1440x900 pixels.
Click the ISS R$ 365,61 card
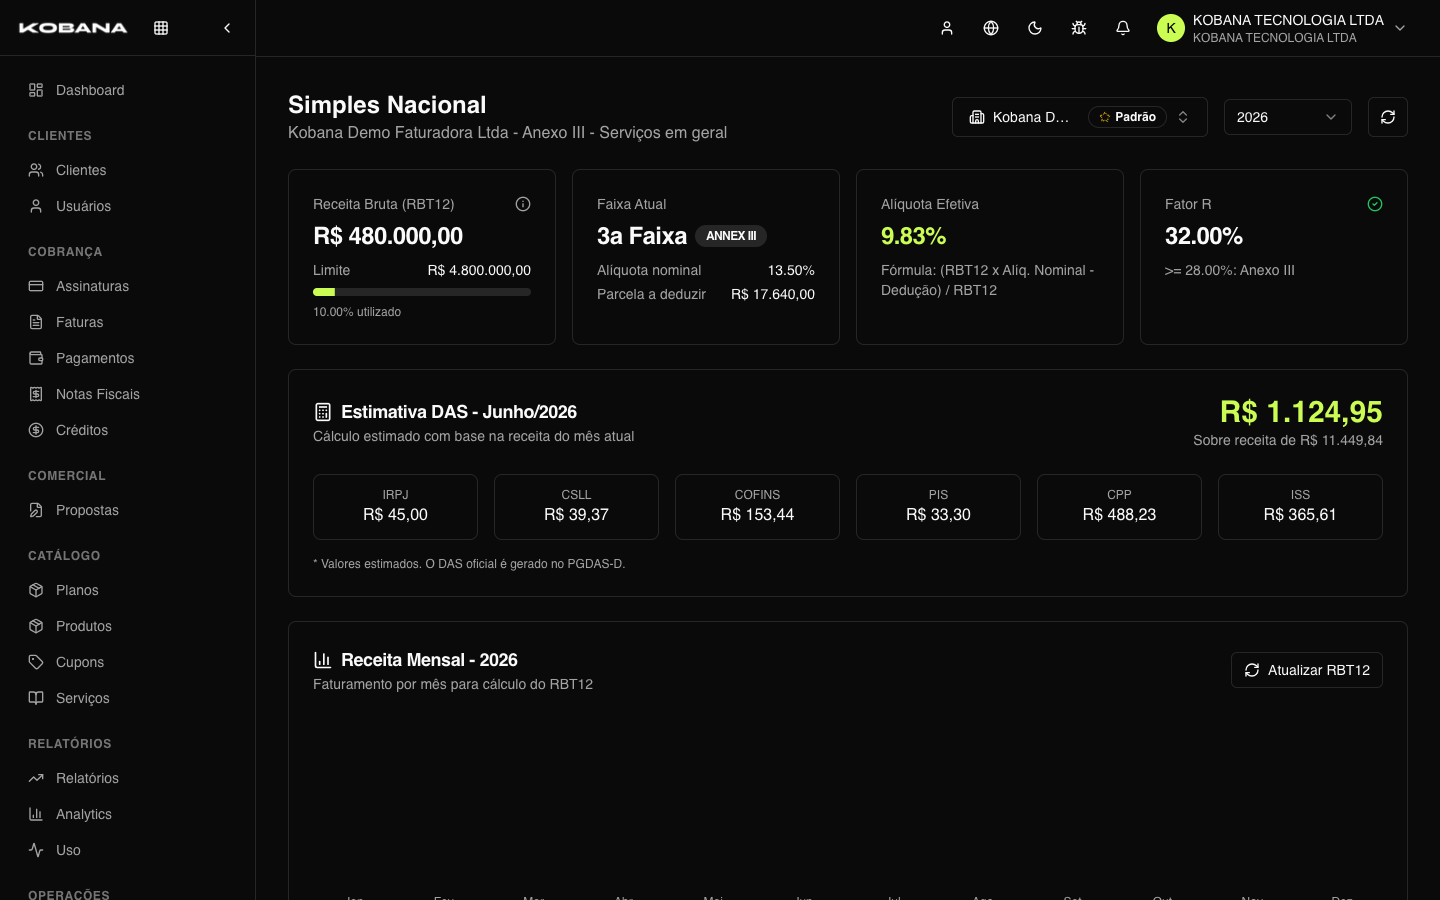(x=1300, y=507)
